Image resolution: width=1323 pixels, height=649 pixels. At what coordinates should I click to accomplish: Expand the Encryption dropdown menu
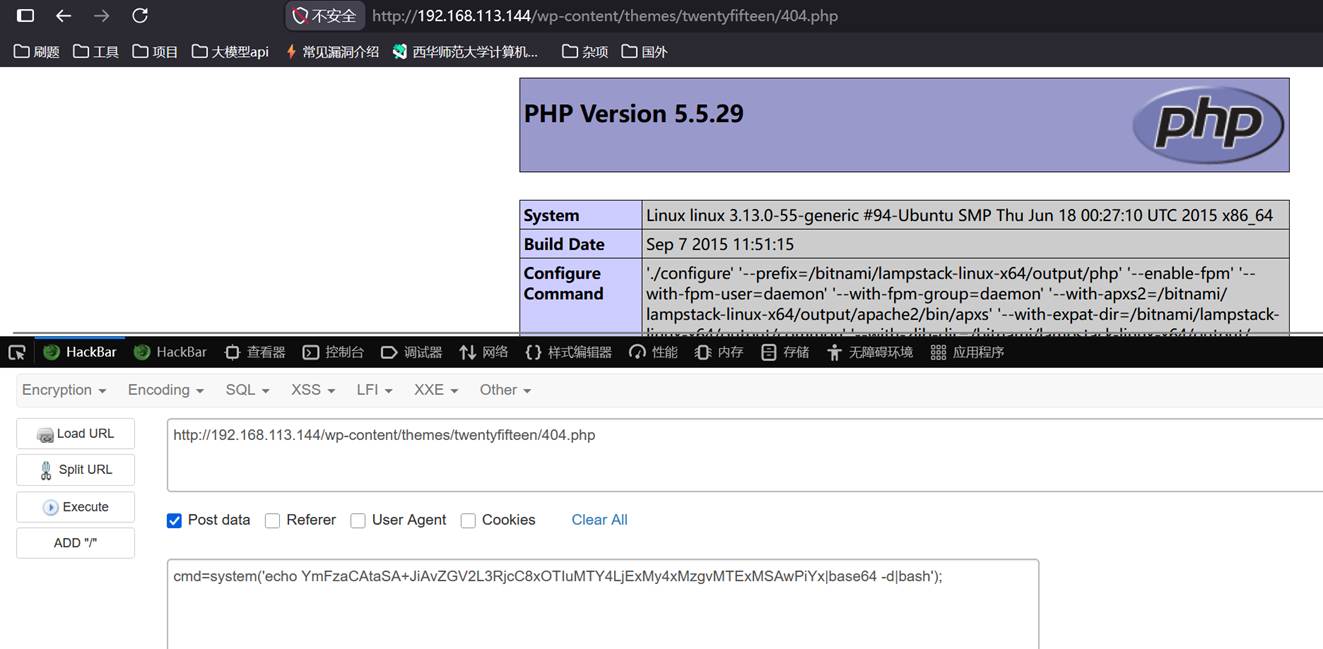(64, 390)
